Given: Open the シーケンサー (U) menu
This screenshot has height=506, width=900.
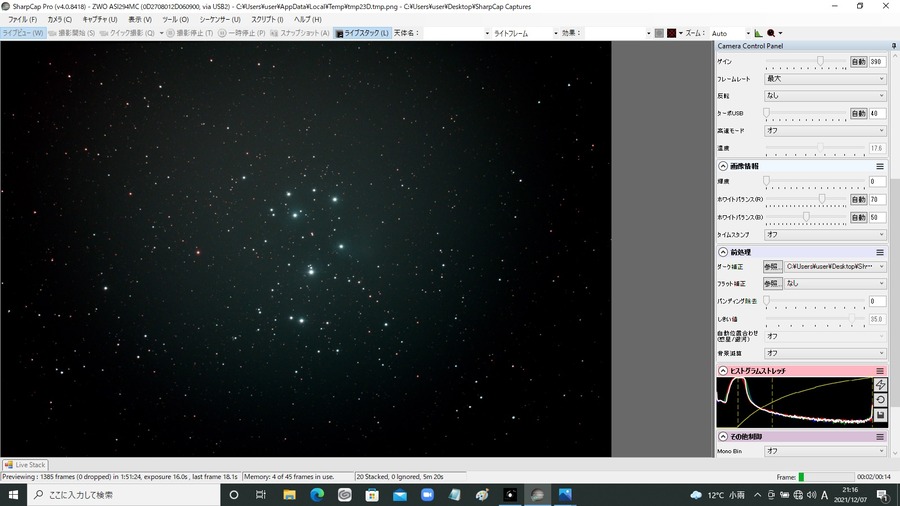Looking at the screenshot, I should [220, 20].
